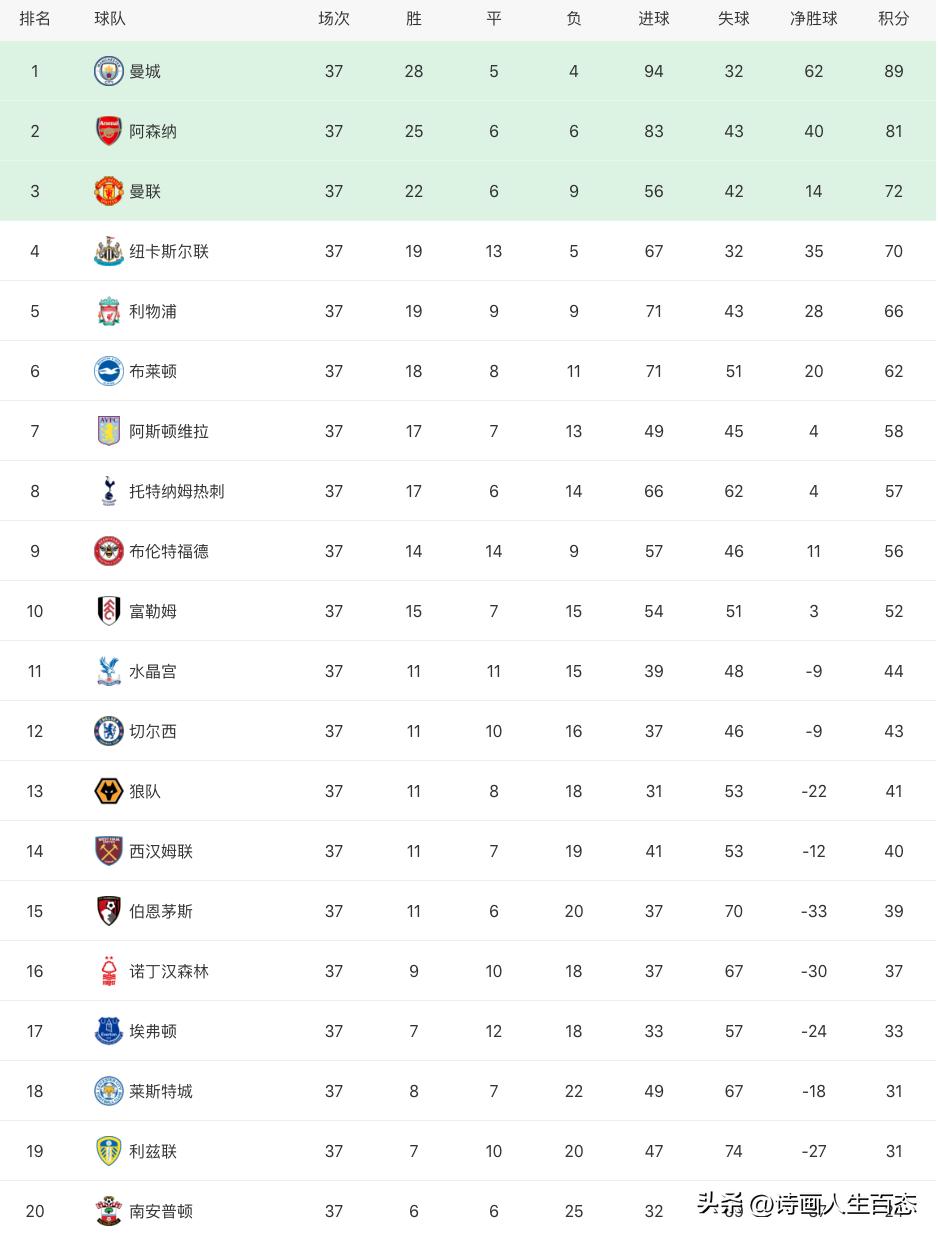Select the 水晶宫 team name

click(152, 671)
